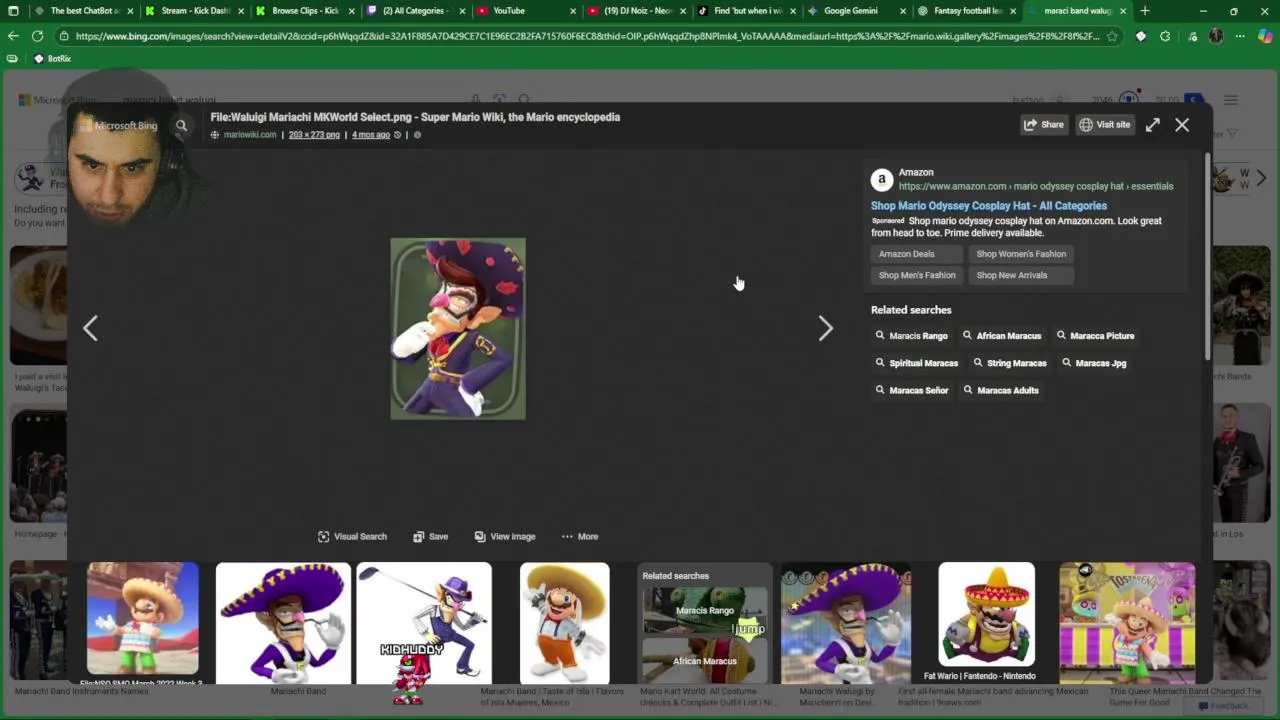Search related Maracas Adults
The width and height of the screenshot is (1280, 720).
pos(1001,390)
